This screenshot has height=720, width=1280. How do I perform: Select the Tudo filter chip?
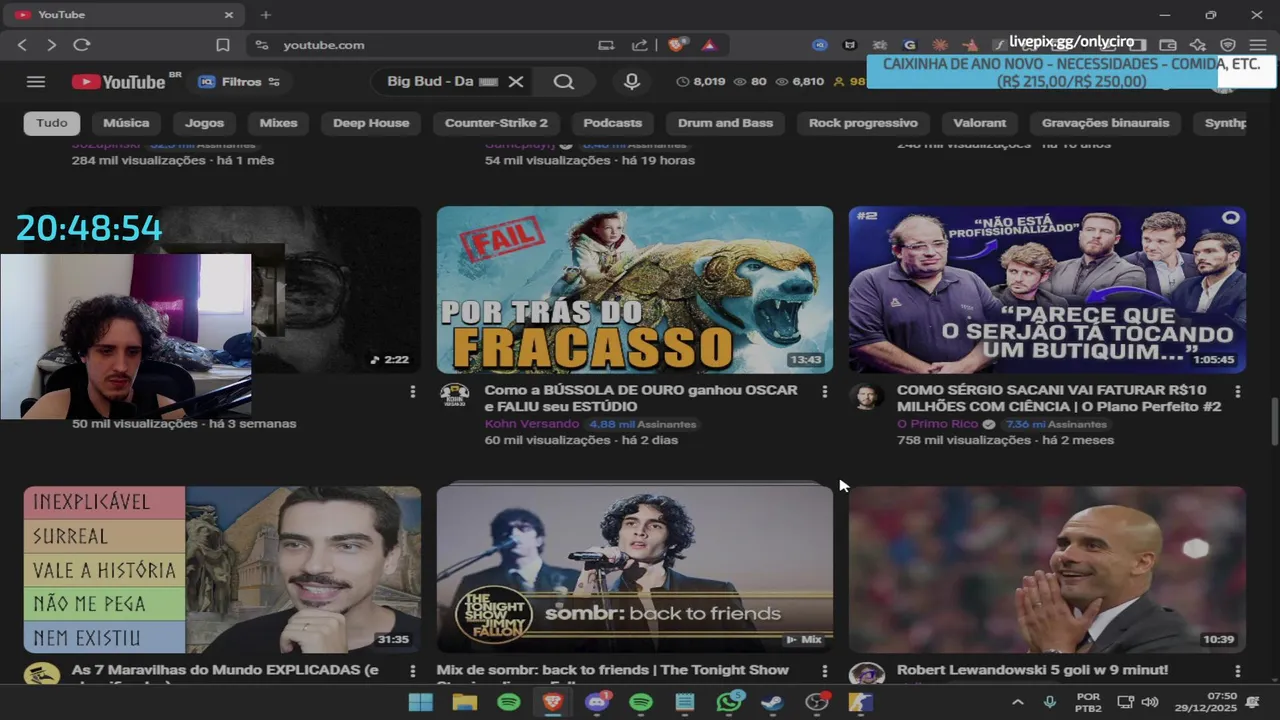pyautogui.click(x=52, y=123)
